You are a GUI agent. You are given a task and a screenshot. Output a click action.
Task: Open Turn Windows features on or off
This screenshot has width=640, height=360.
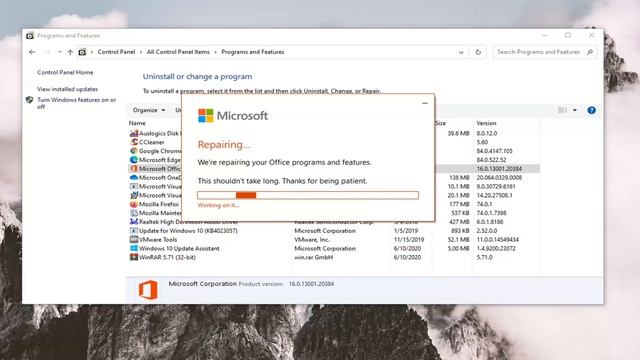coord(76,103)
